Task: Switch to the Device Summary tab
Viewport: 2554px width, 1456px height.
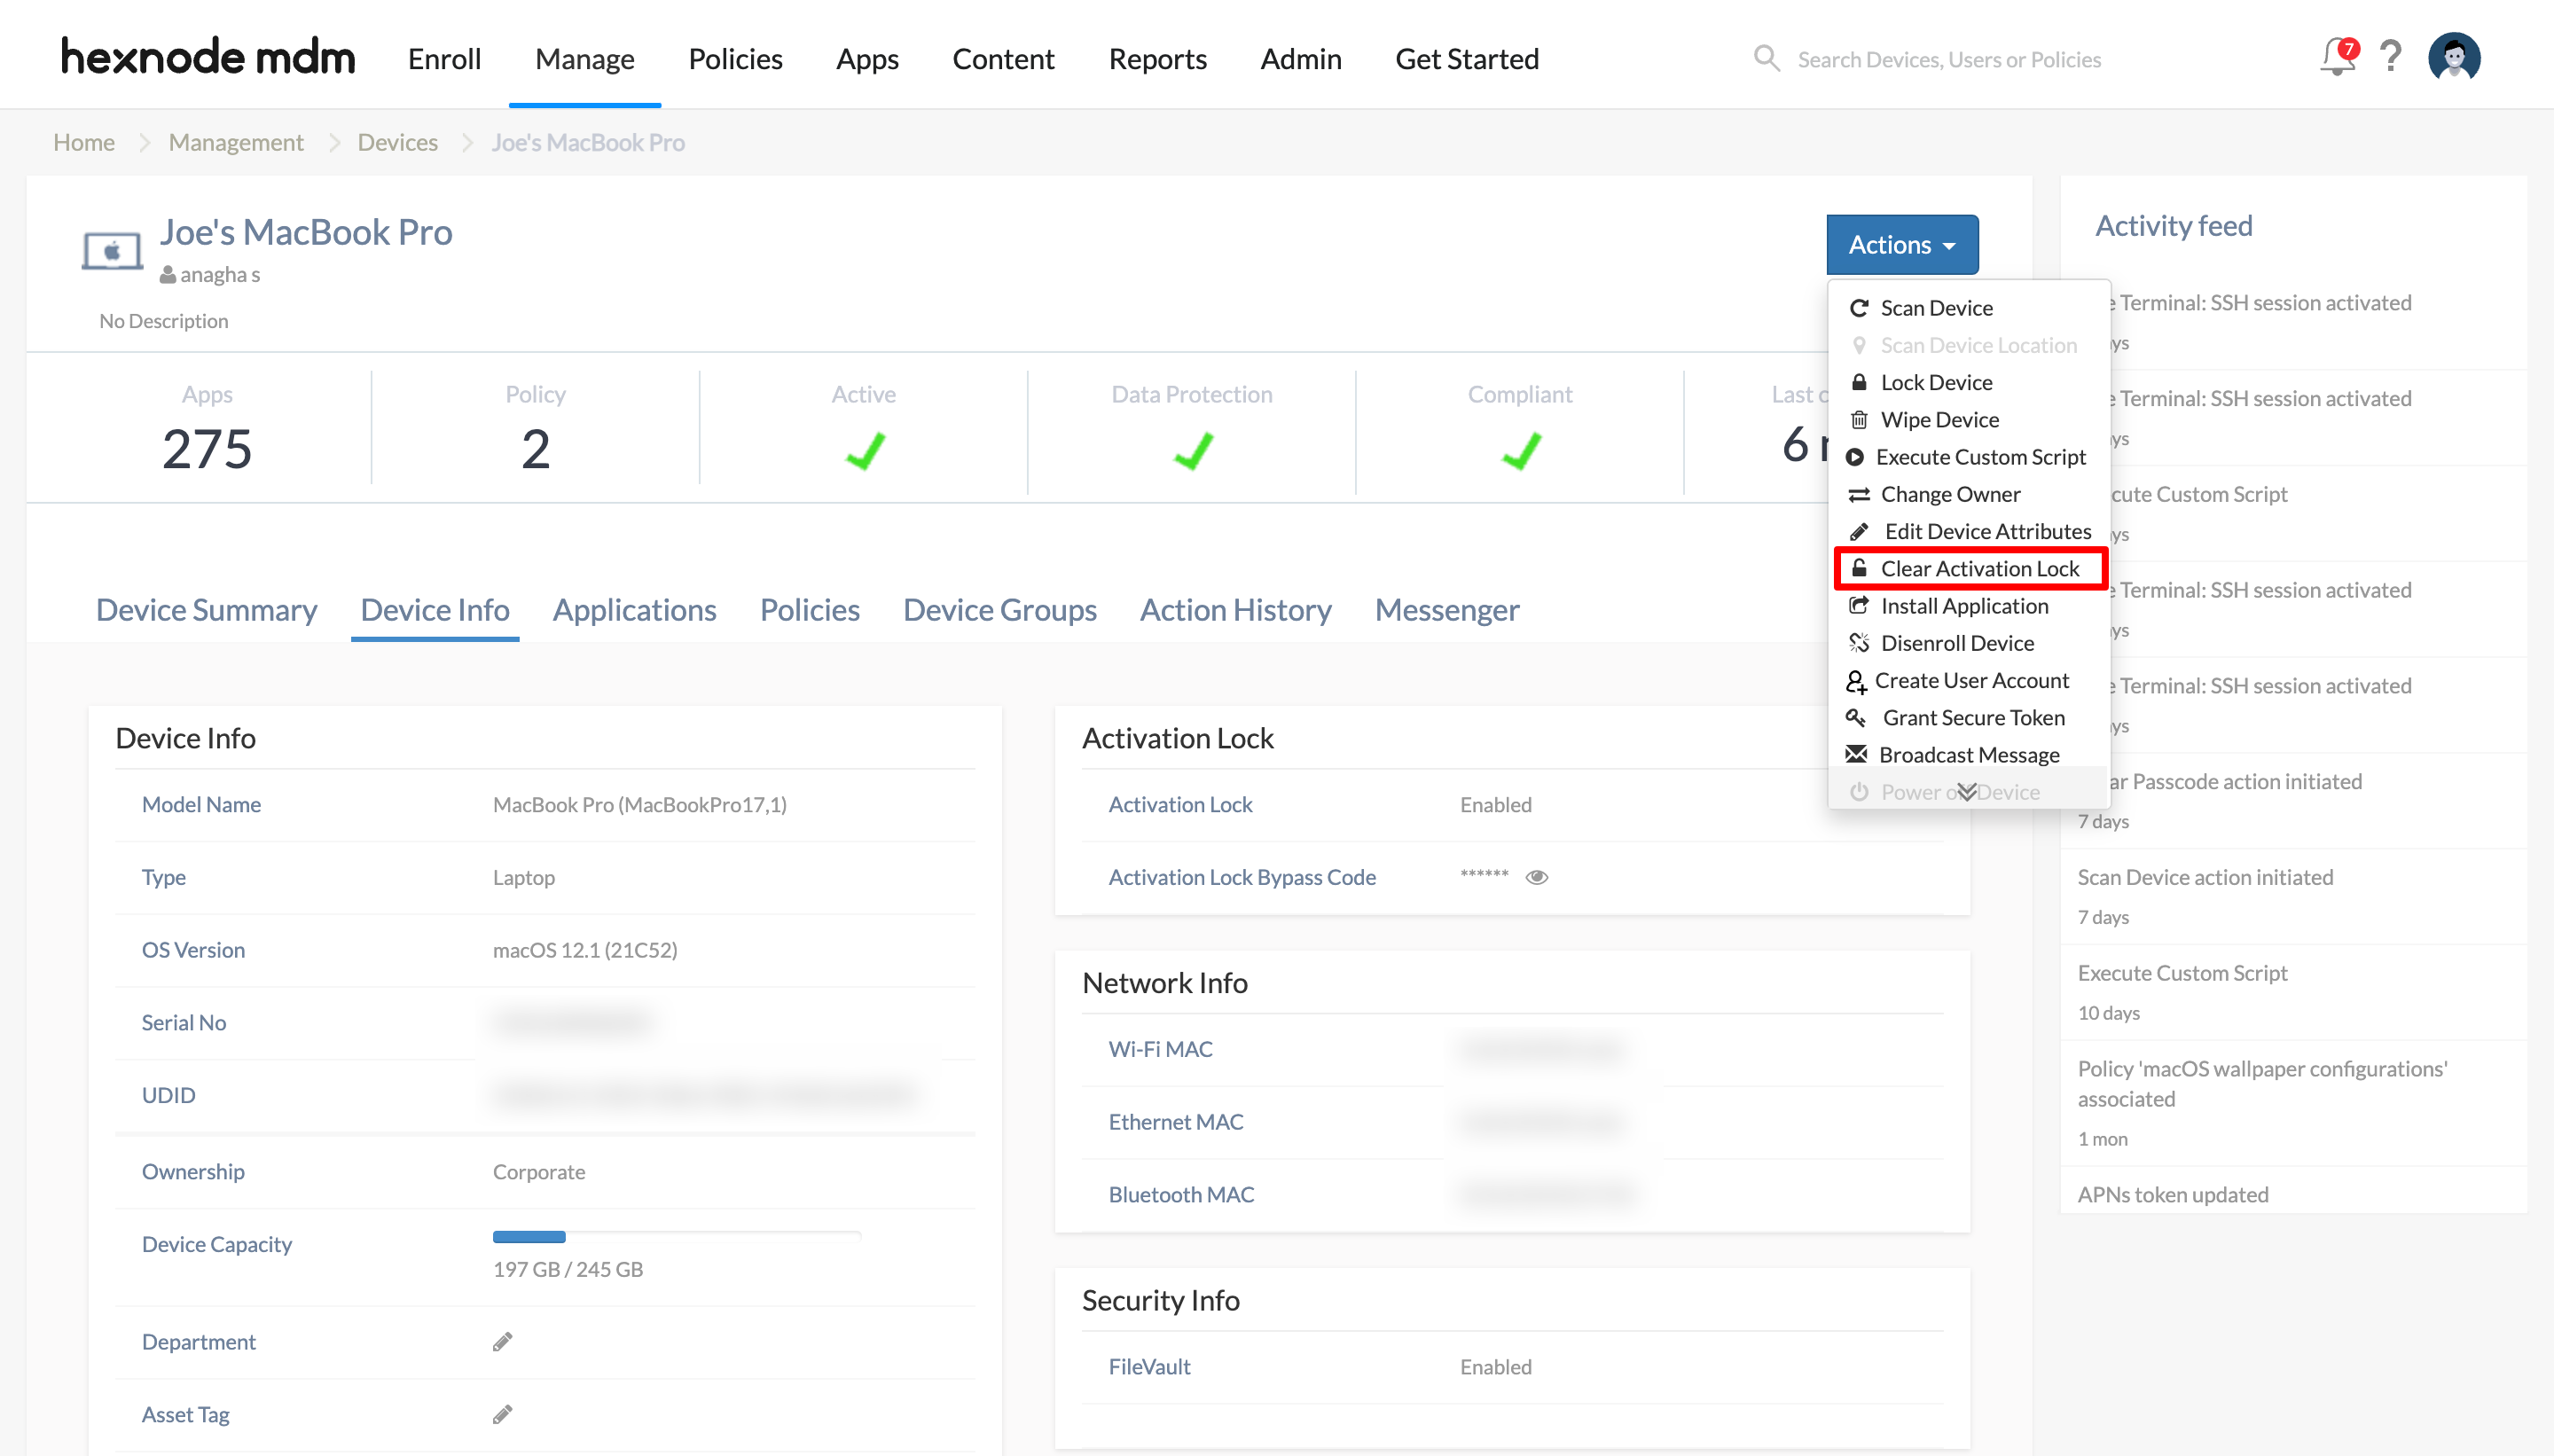Action: pos(206,610)
